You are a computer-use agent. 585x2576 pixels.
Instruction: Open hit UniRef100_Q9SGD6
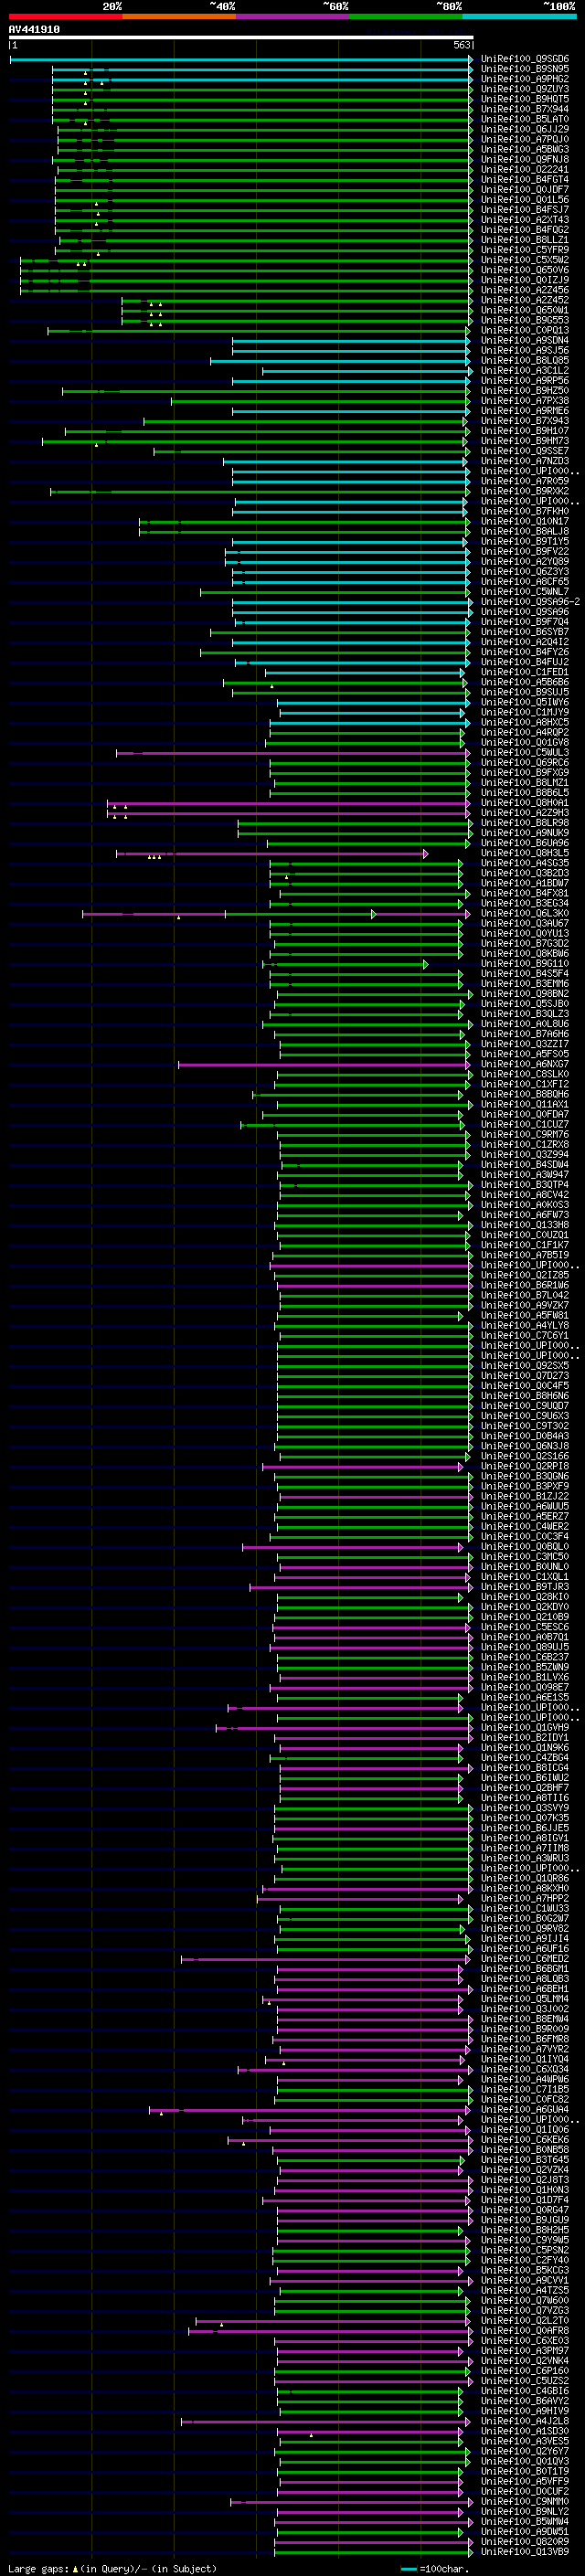pos(524,60)
